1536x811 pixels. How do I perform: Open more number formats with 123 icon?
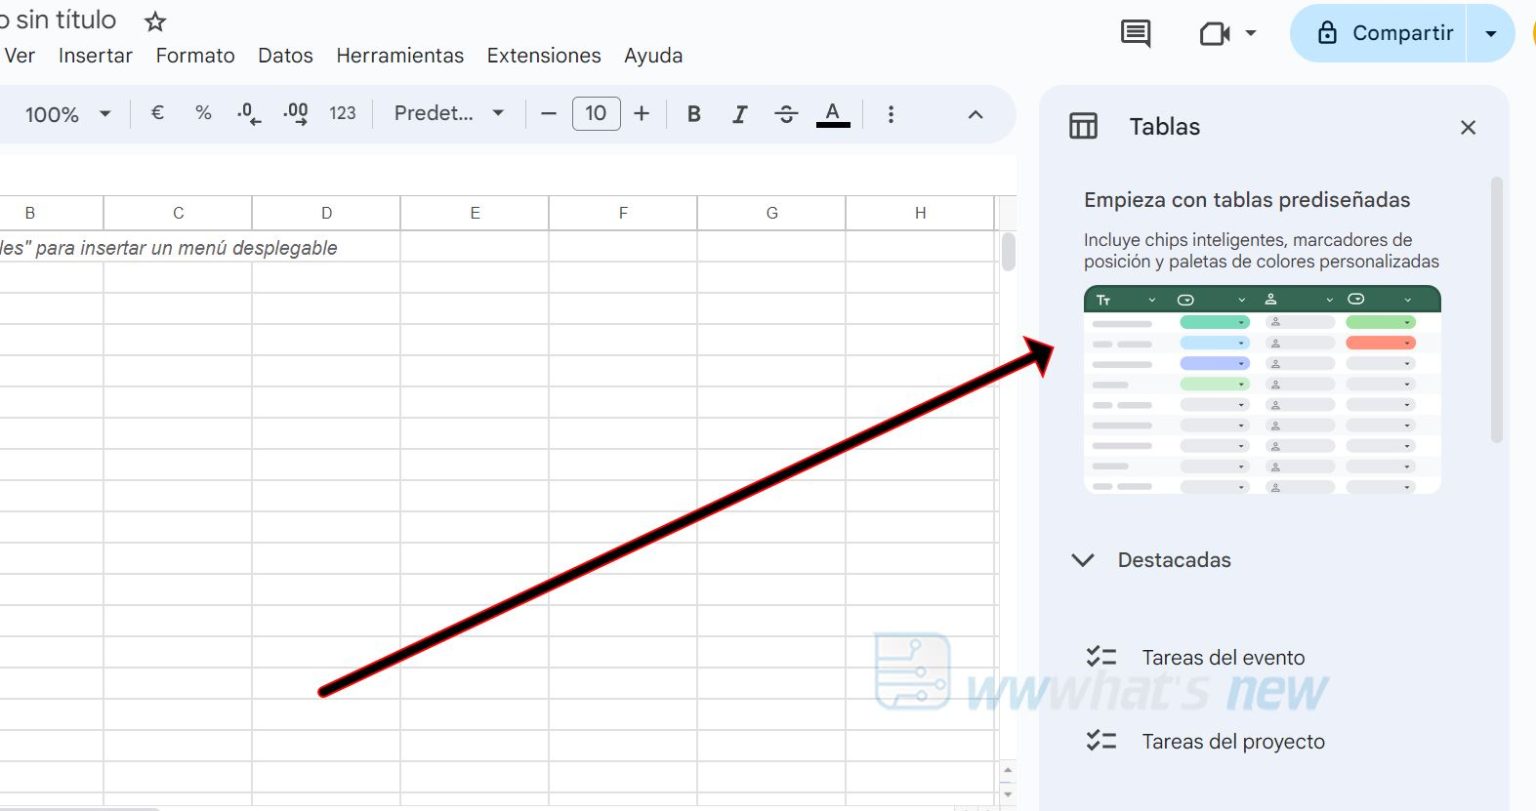point(342,113)
